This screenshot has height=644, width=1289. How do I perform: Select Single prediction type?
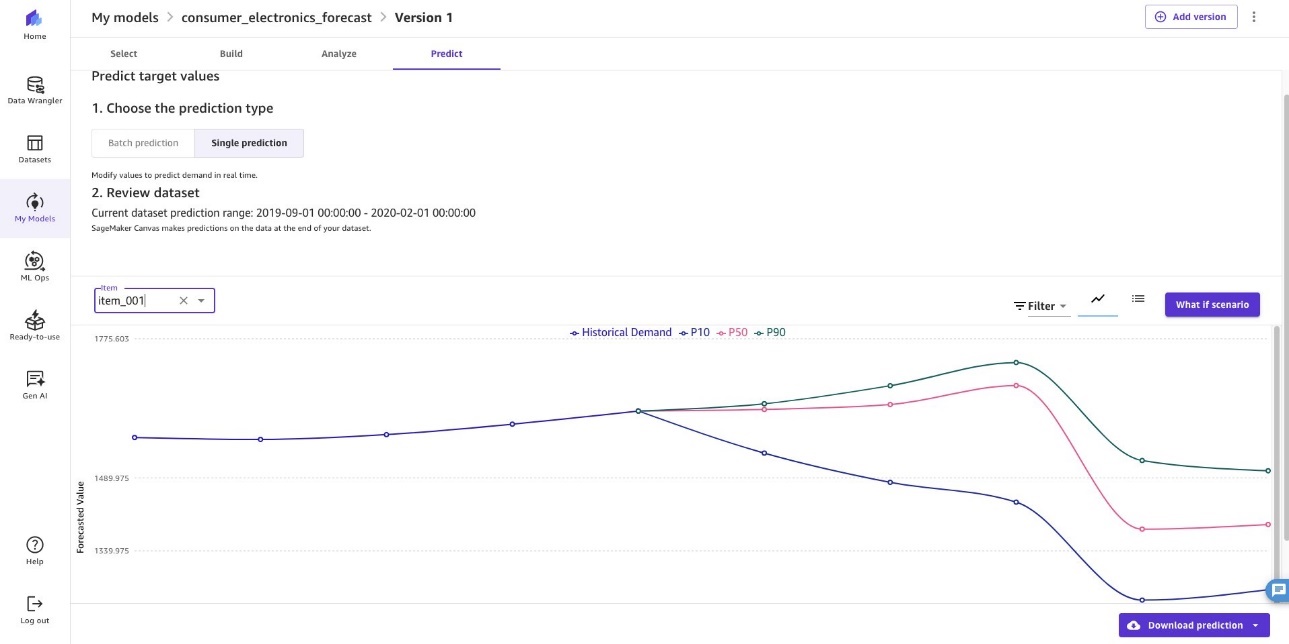249,143
